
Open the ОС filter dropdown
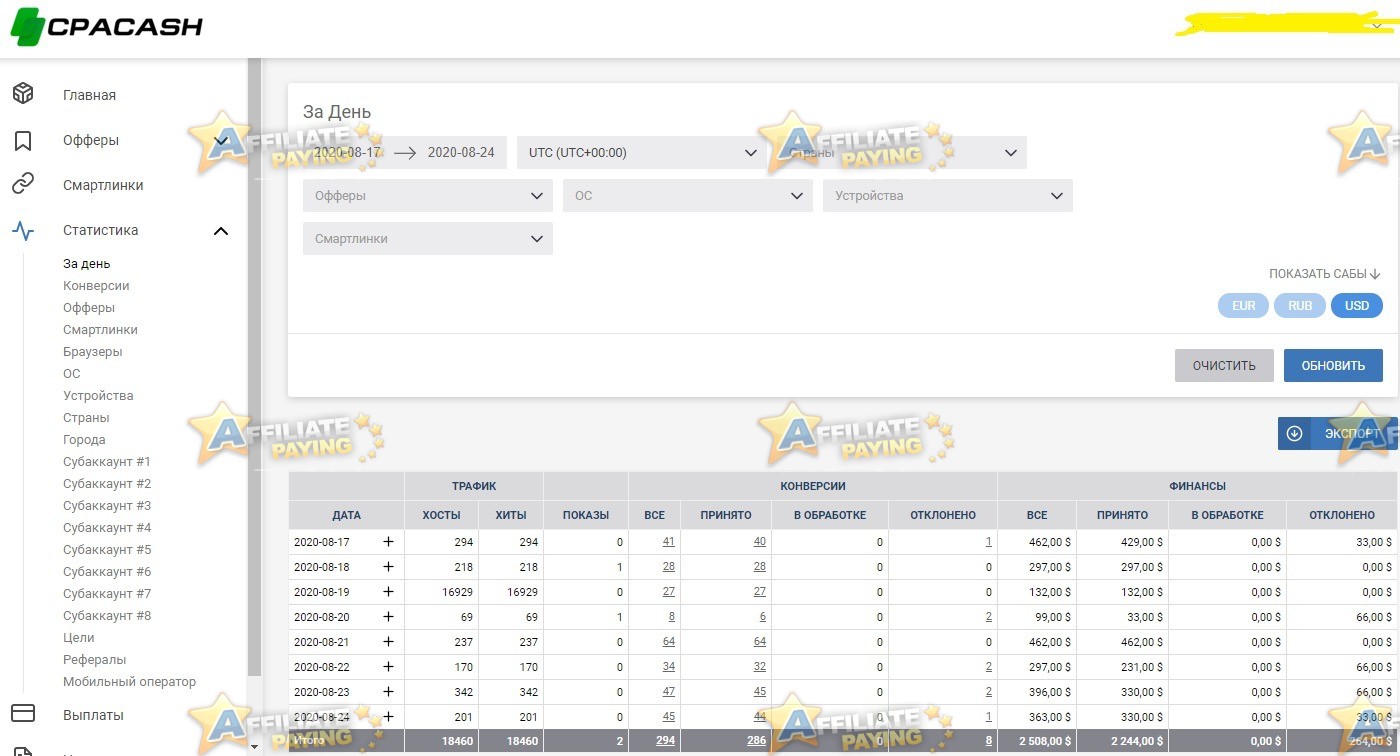tap(688, 196)
